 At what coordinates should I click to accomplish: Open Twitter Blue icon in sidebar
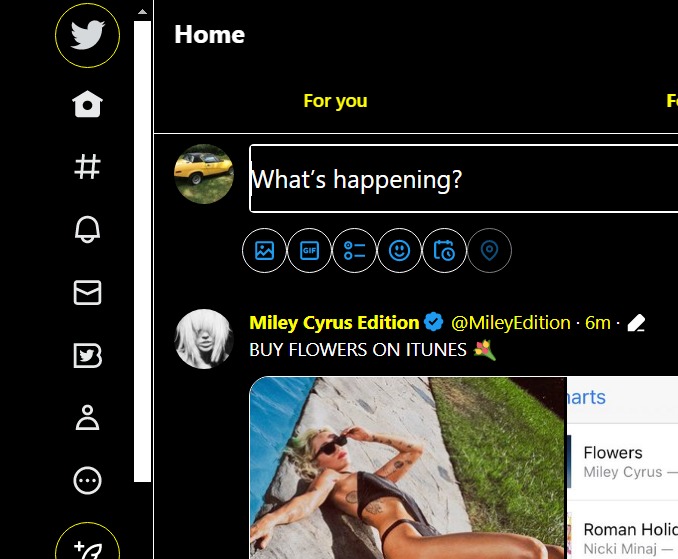click(x=87, y=355)
